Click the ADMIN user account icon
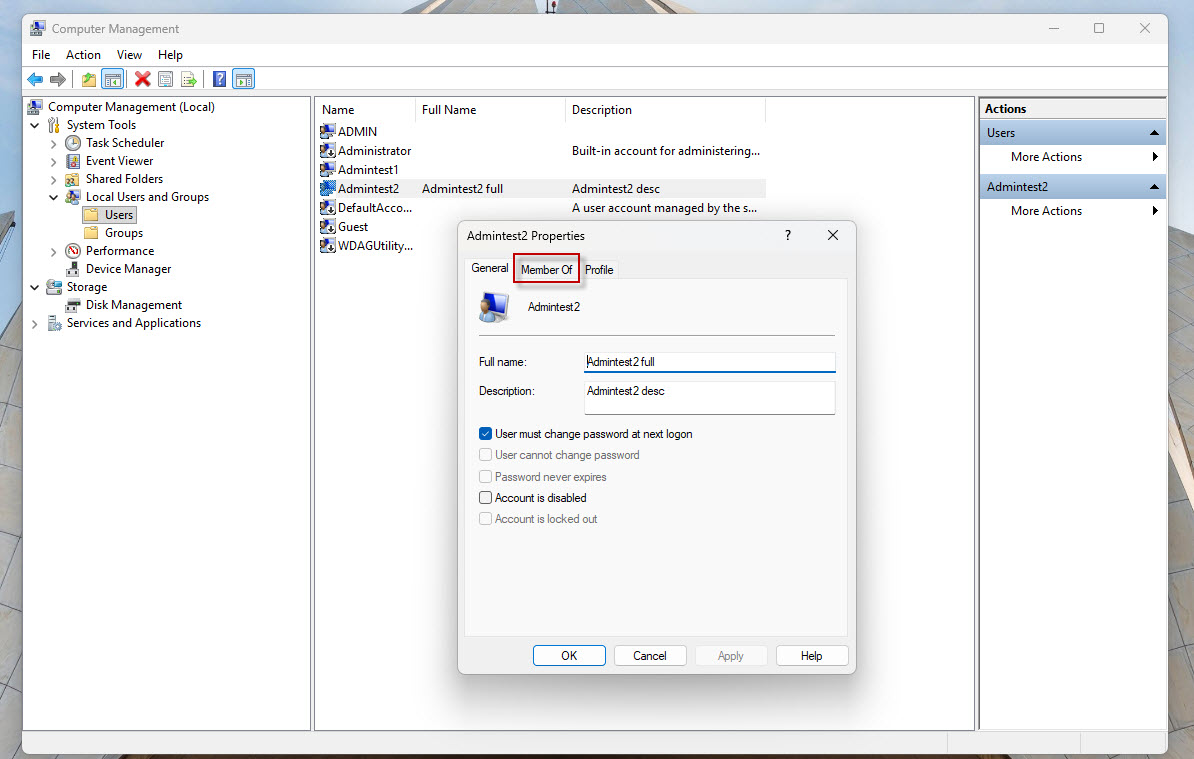 [327, 132]
